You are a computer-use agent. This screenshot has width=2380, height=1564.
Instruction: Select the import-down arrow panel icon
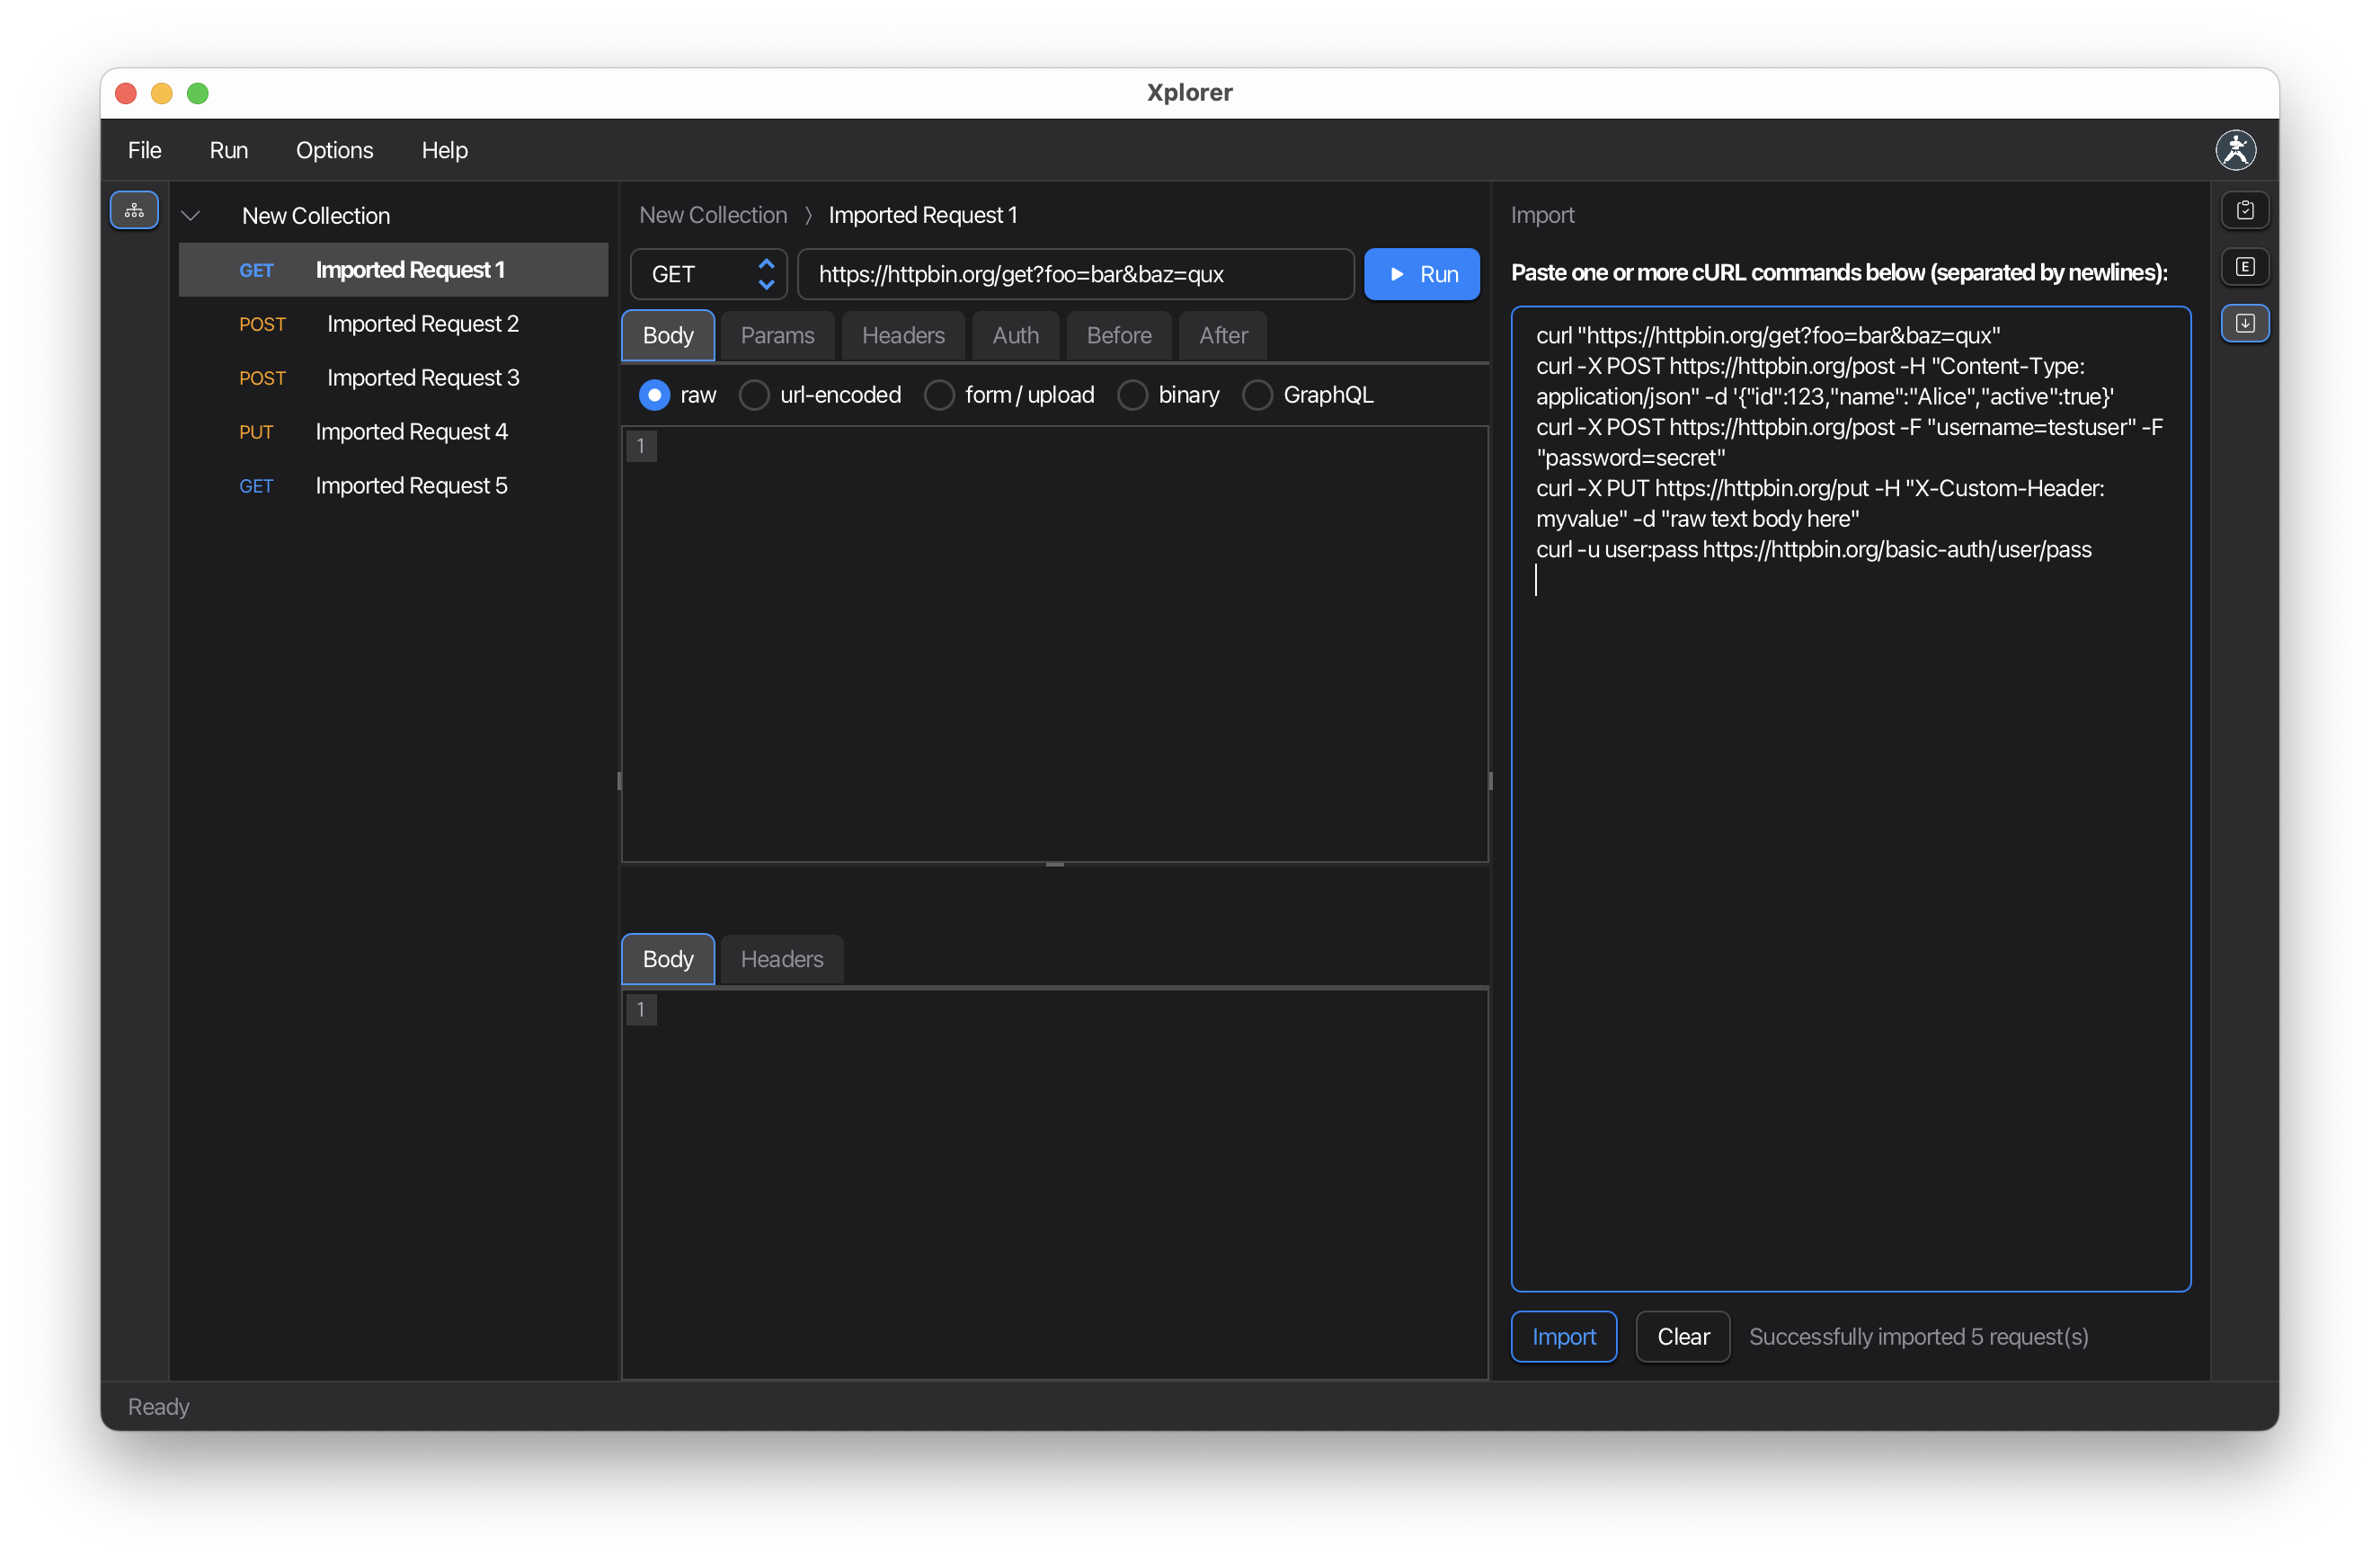2244,323
